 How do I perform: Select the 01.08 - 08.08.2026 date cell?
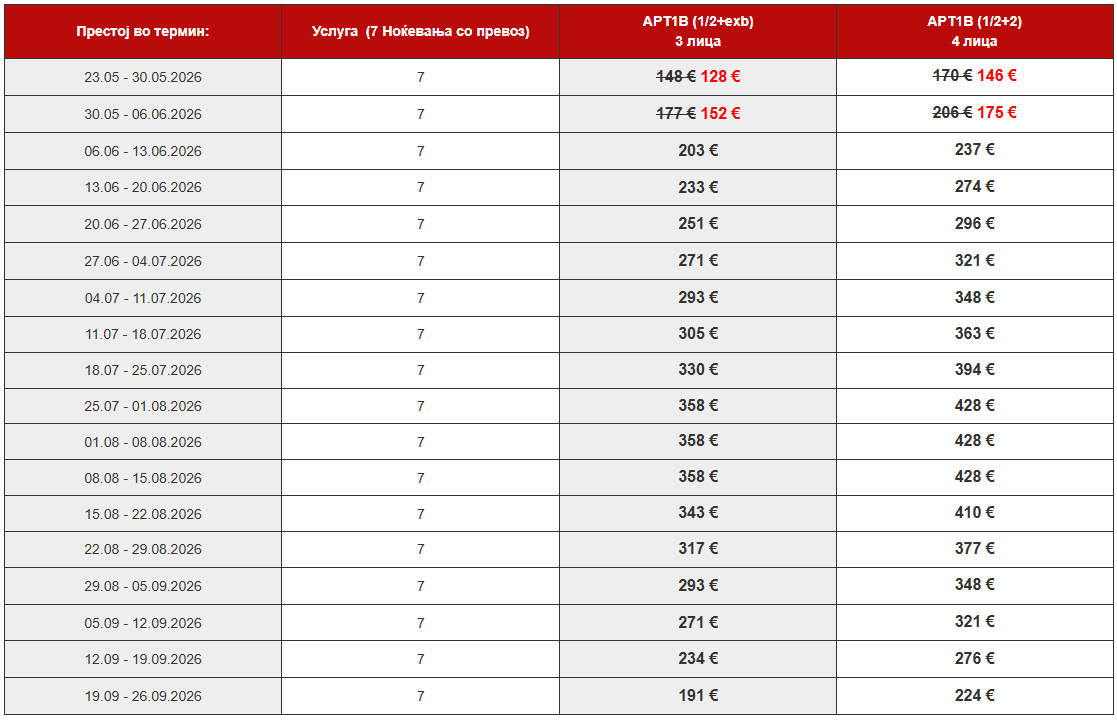click(x=143, y=442)
